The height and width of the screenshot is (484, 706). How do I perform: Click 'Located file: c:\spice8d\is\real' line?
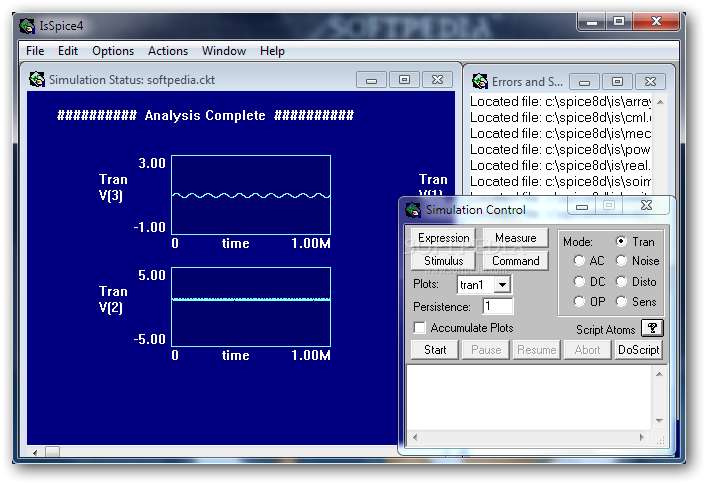point(561,166)
